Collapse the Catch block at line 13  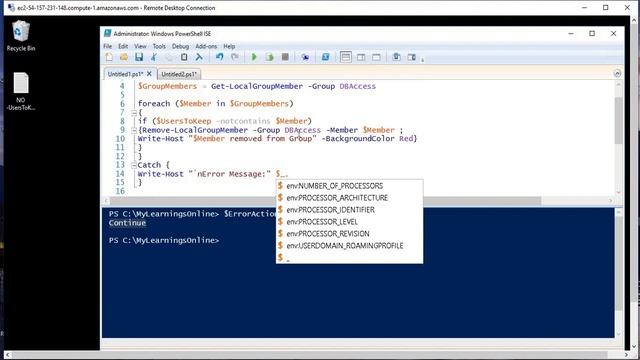click(133, 165)
